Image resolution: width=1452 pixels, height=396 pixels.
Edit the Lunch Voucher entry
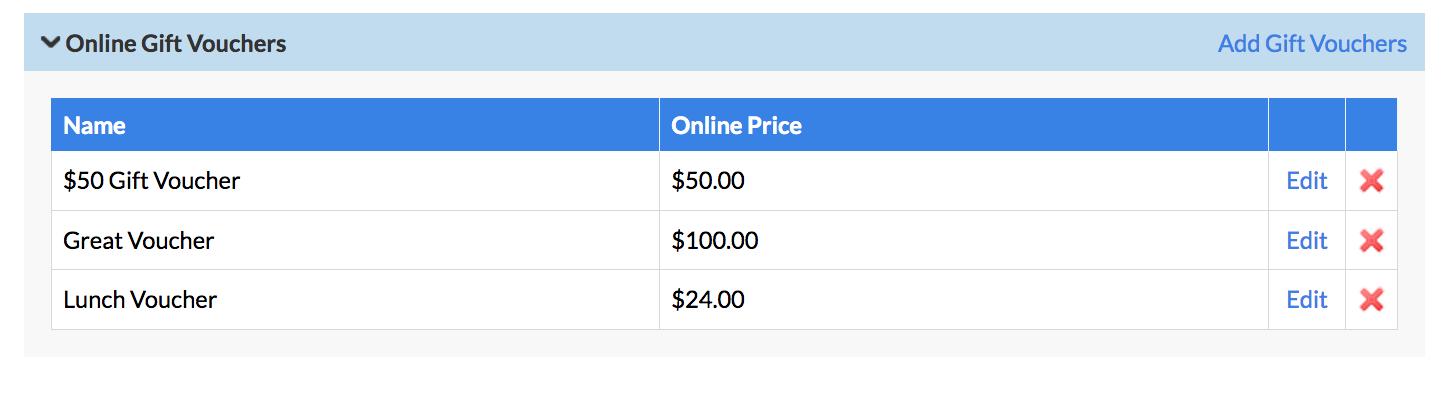pyautogui.click(x=1307, y=299)
